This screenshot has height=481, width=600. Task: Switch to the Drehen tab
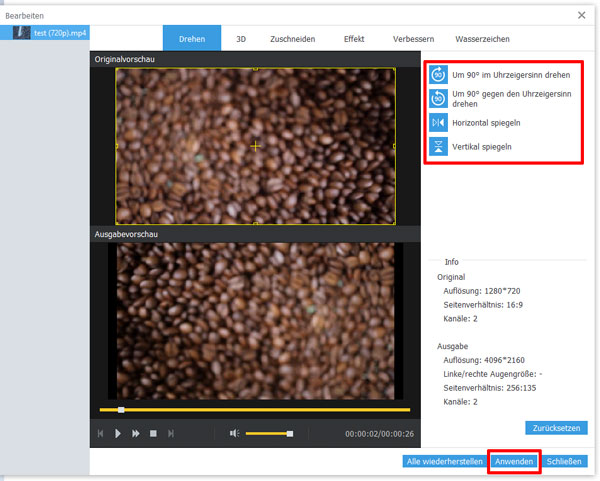192,38
